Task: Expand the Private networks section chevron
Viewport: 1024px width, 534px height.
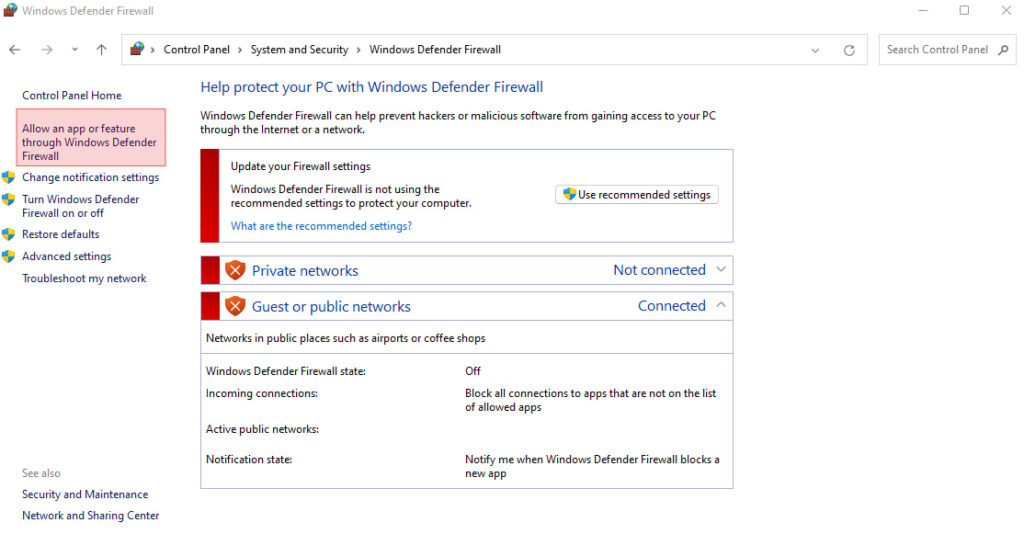Action: [721, 270]
